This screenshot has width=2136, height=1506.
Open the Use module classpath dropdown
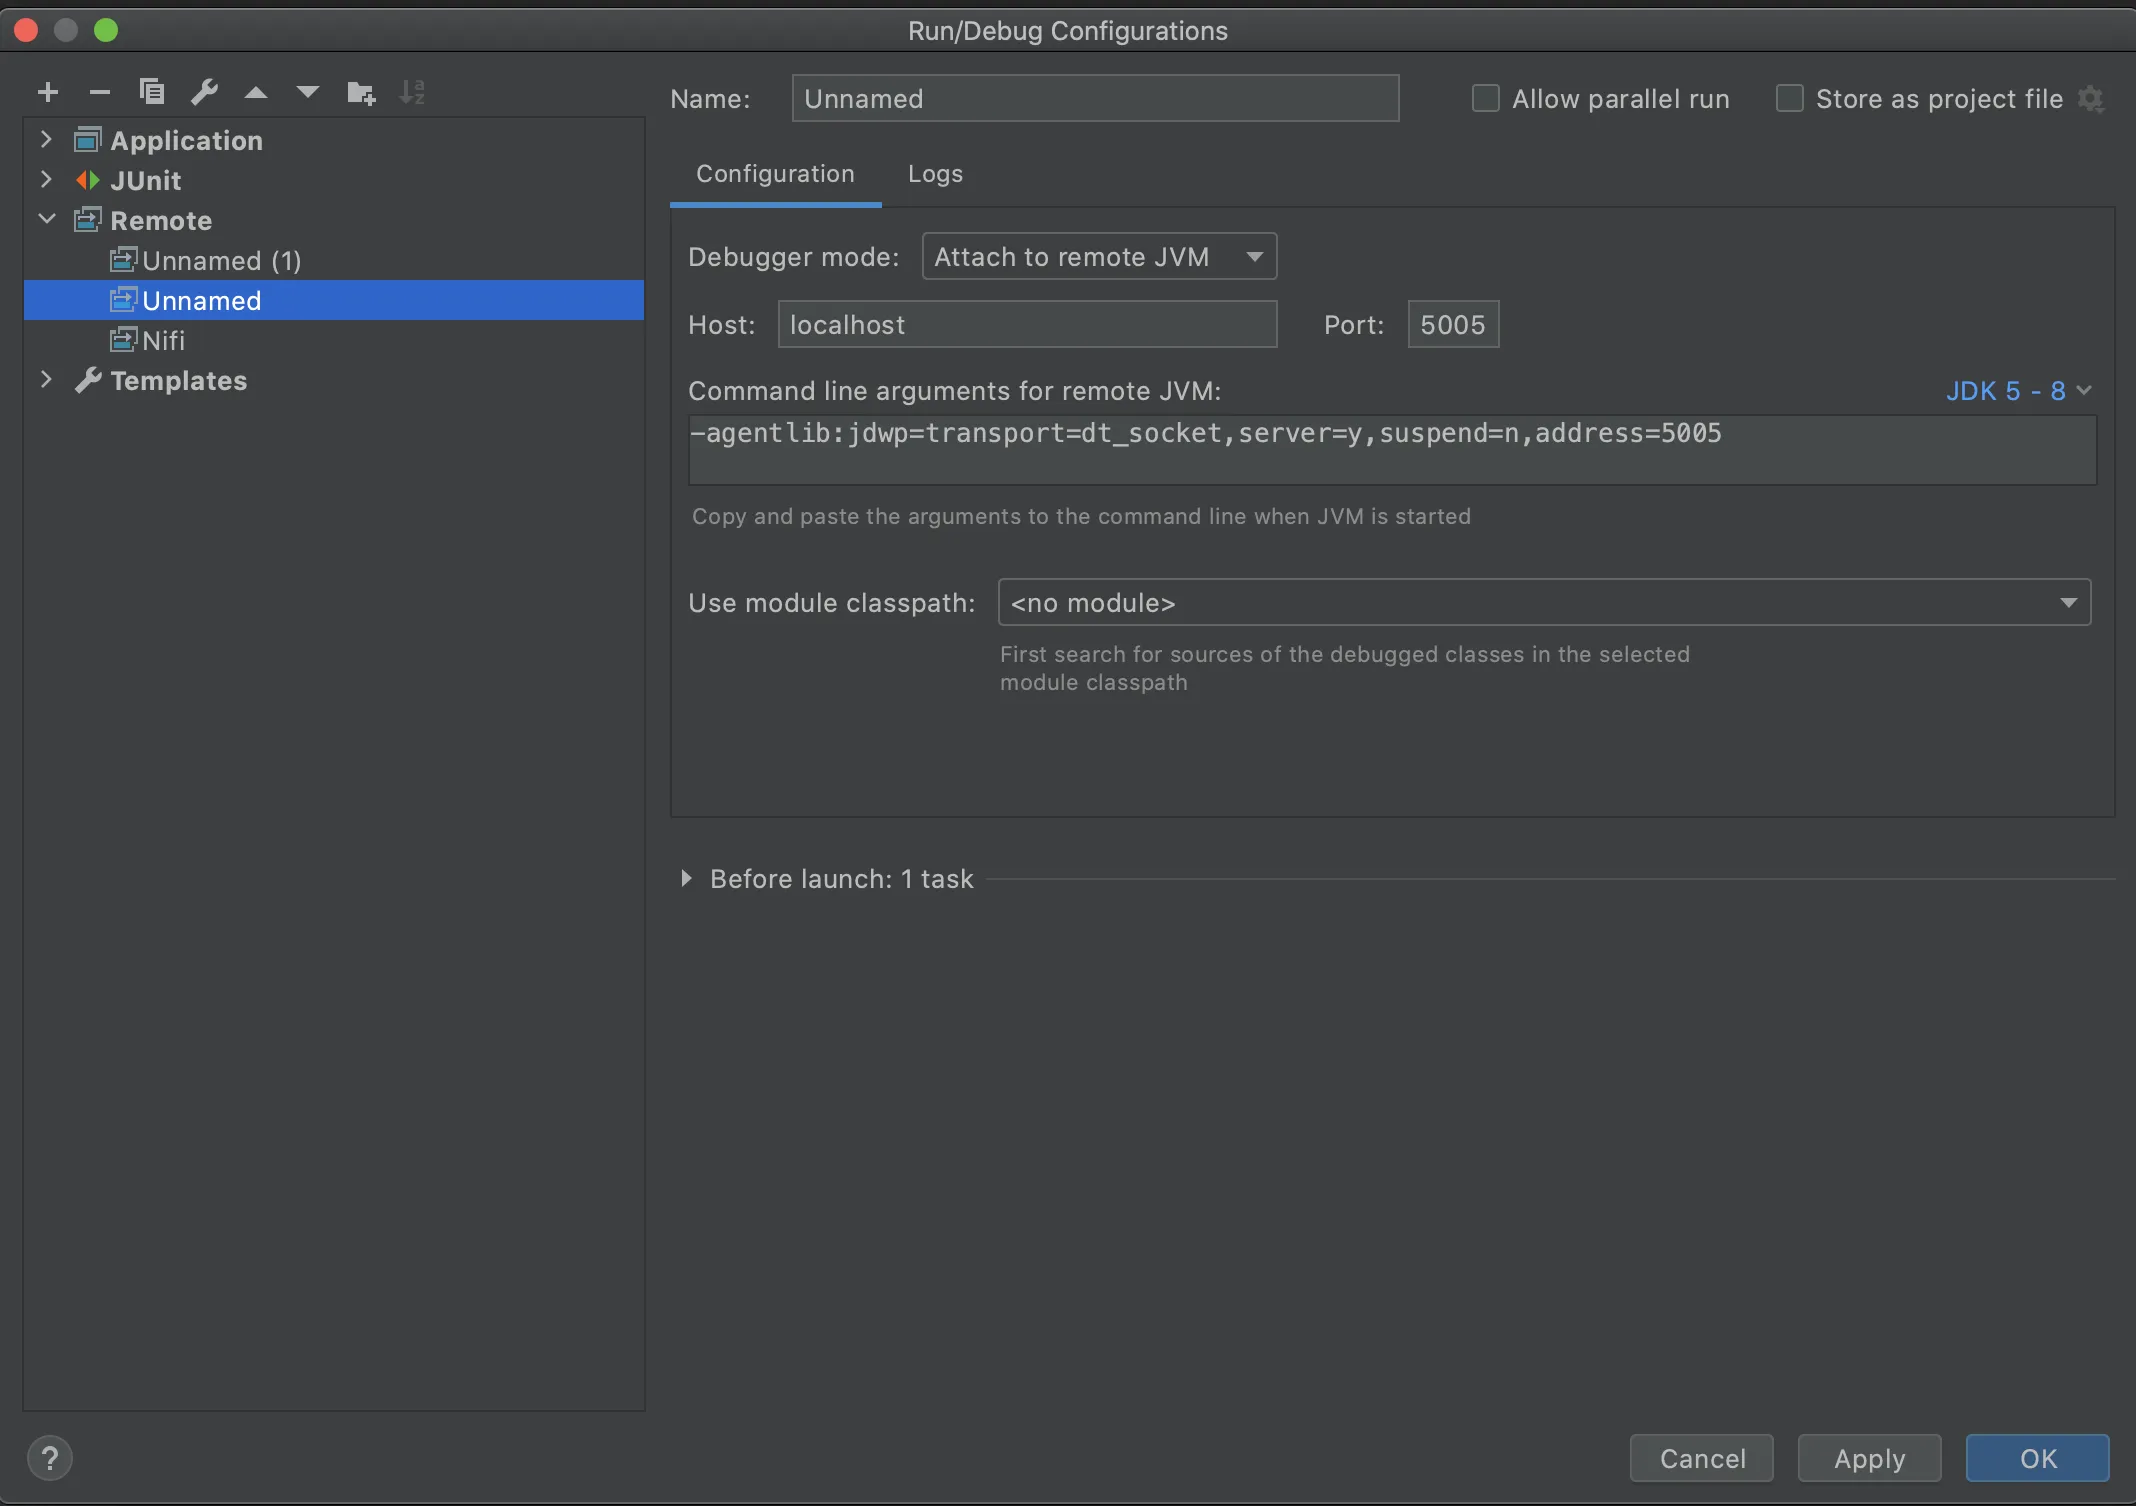pos(1543,603)
